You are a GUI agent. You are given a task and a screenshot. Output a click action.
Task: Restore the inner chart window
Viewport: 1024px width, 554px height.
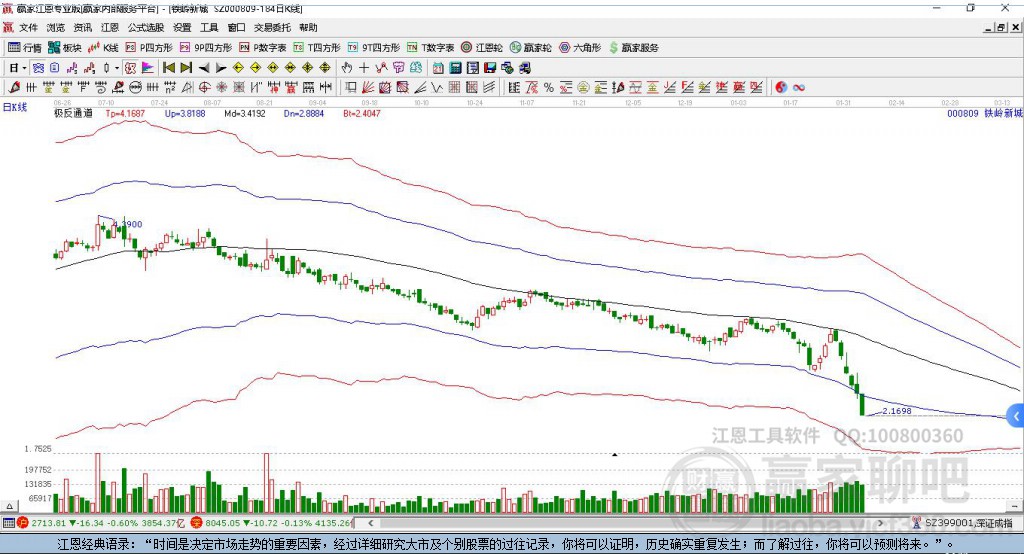[1001, 27]
